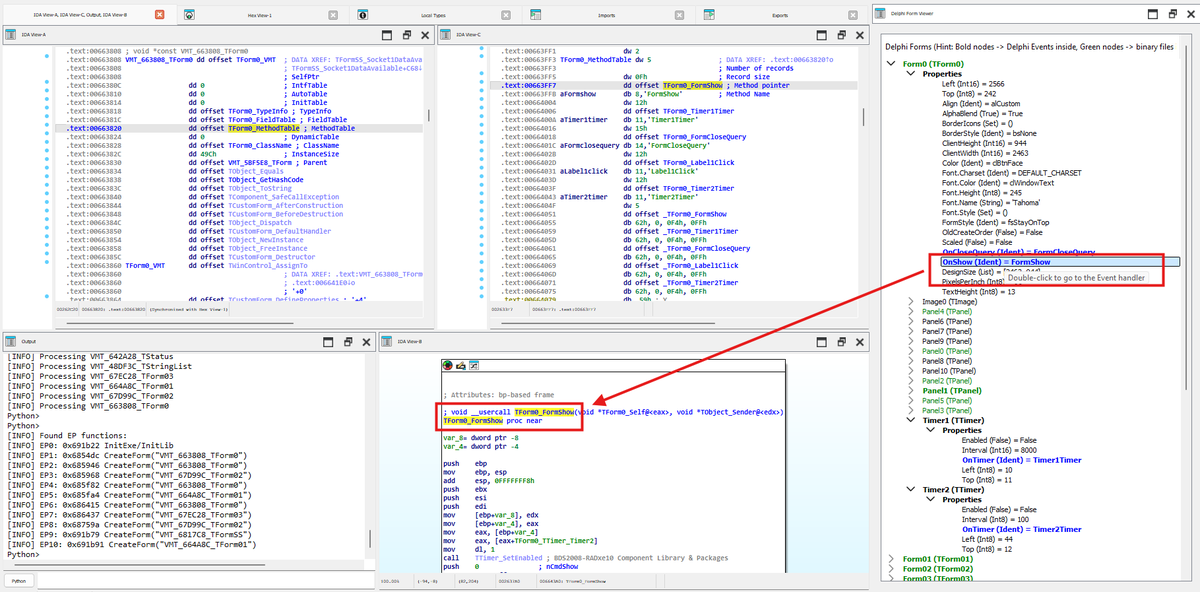1200x592 pixels.
Task: Click the graph node color icon
Action: click(x=448, y=365)
